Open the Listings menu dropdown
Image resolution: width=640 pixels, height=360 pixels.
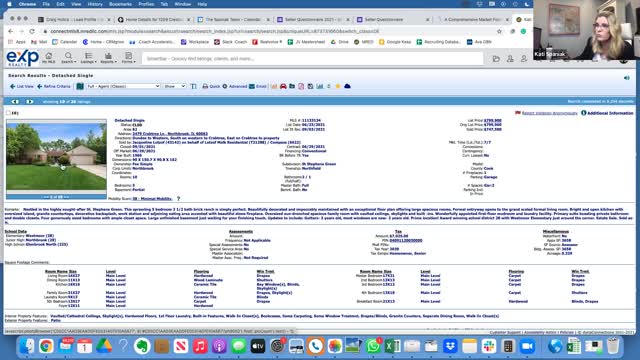point(88,58)
